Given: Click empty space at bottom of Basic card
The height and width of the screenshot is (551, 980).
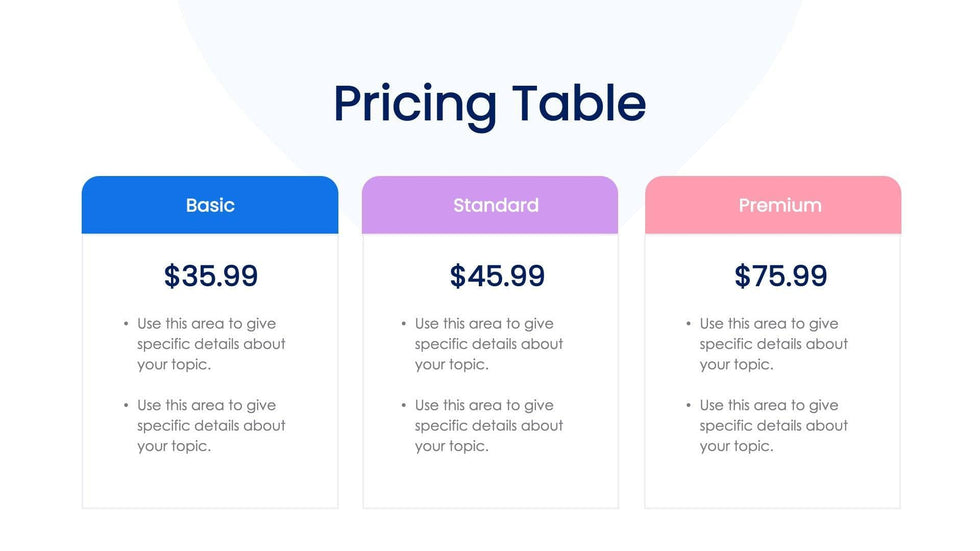Looking at the screenshot, I should (x=210, y=485).
